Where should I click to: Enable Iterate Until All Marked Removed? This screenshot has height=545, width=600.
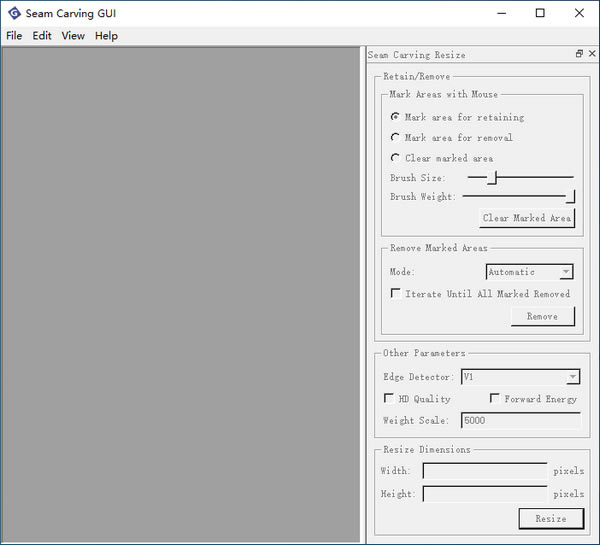[x=480, y=294]
